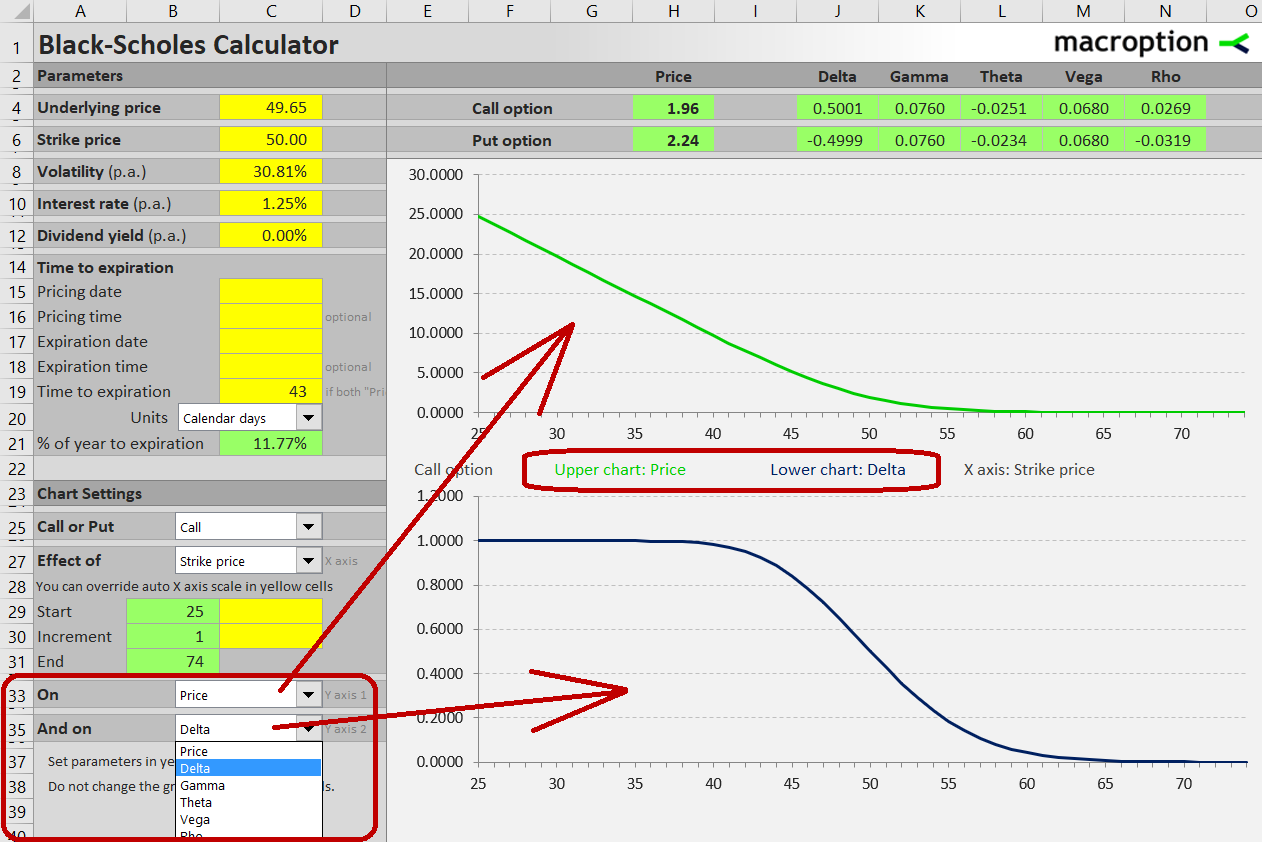Click the Call Vega value 0.0680
This screenshot has width=1262, height=842.
point(1083,108)
